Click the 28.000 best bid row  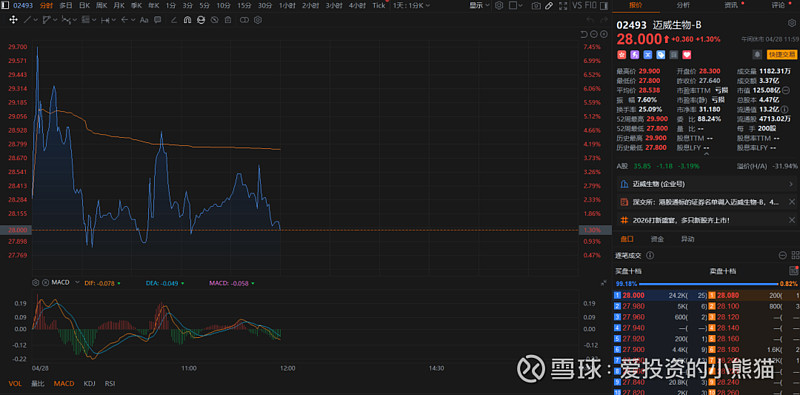click(x=660, y=295)
